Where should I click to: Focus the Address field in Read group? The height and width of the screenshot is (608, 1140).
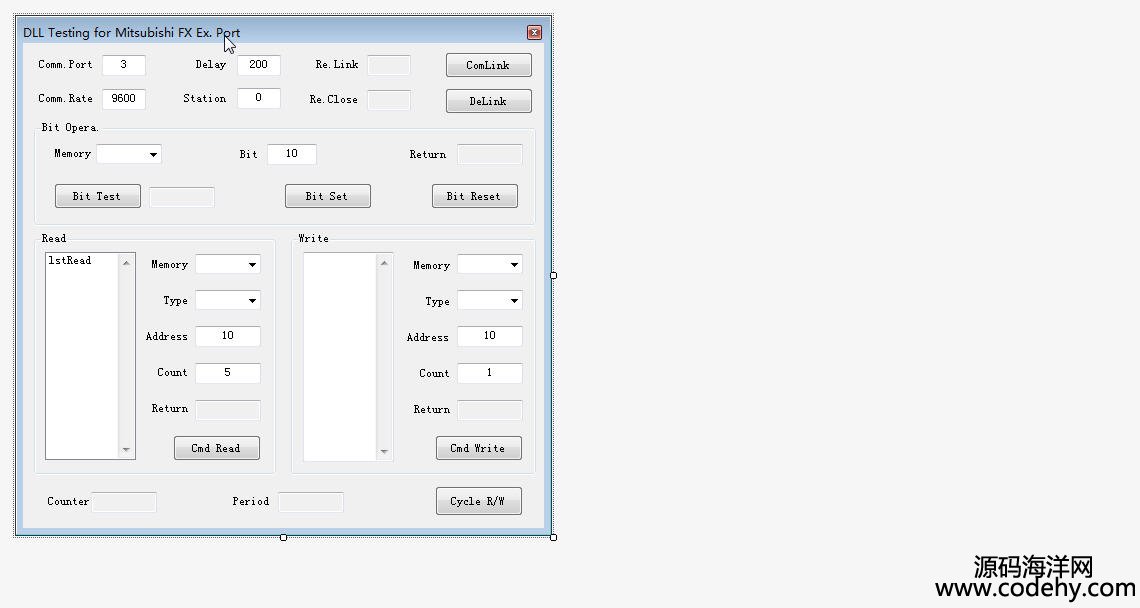click(x=228, y=336)
